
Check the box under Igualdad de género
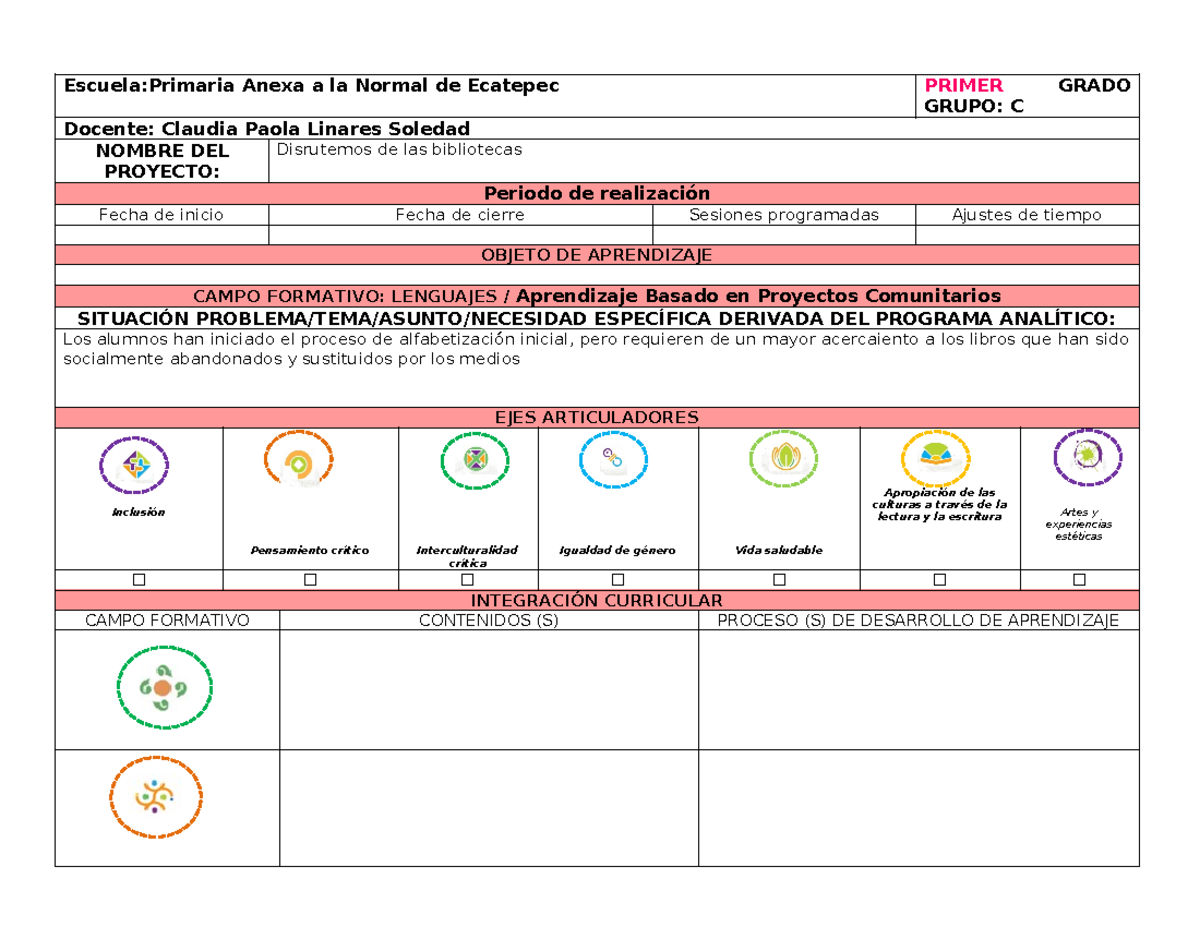point(618,580)
